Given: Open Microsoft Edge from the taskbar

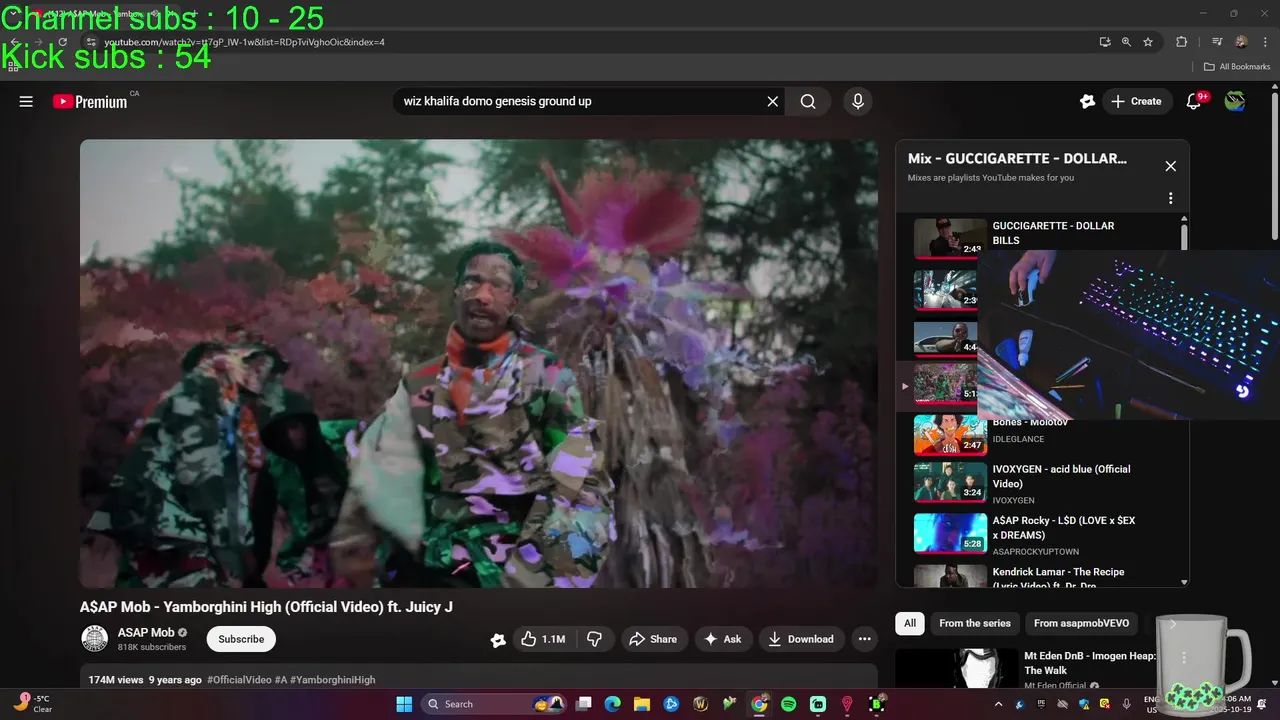Looking at the screenshot, I should [x=613, y=704].
